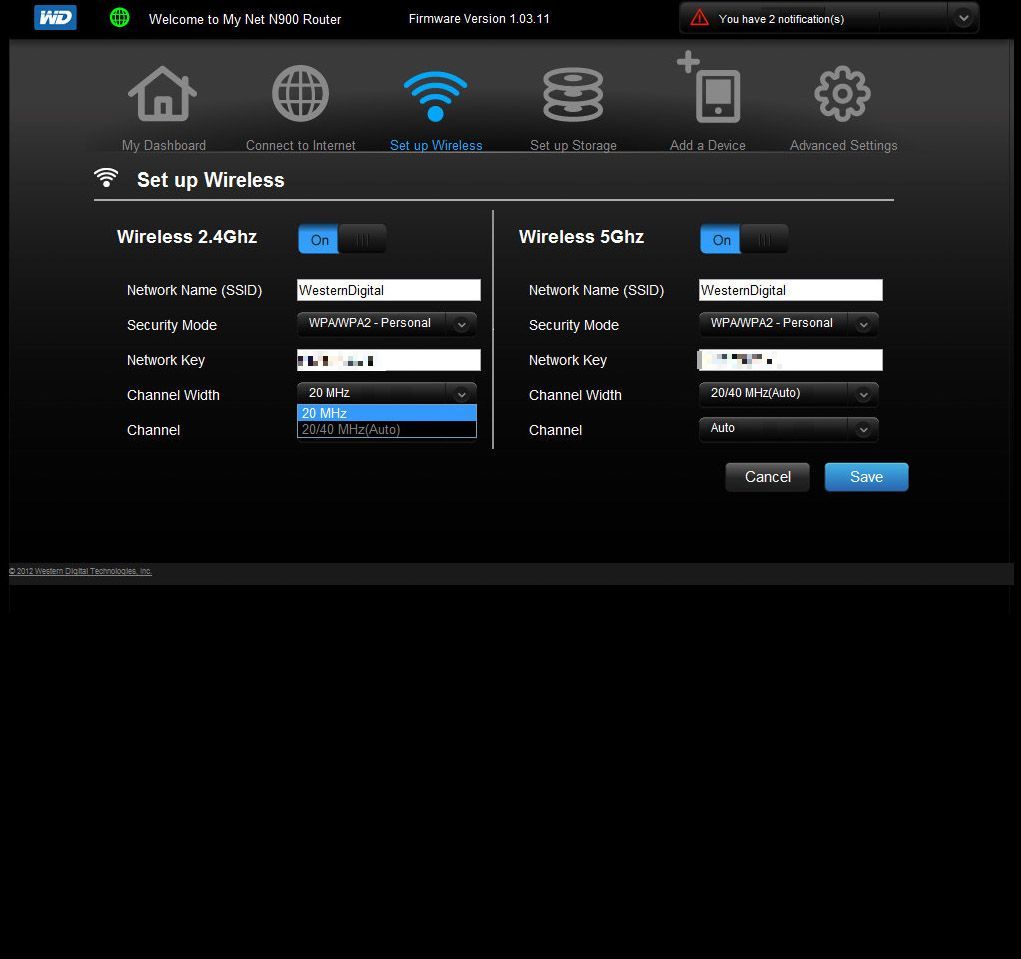The width and height of the screenshot is (1021, 959).
Task: Open 5Ghz Security Mode dropdown
Action: click(x=789, y=324)
